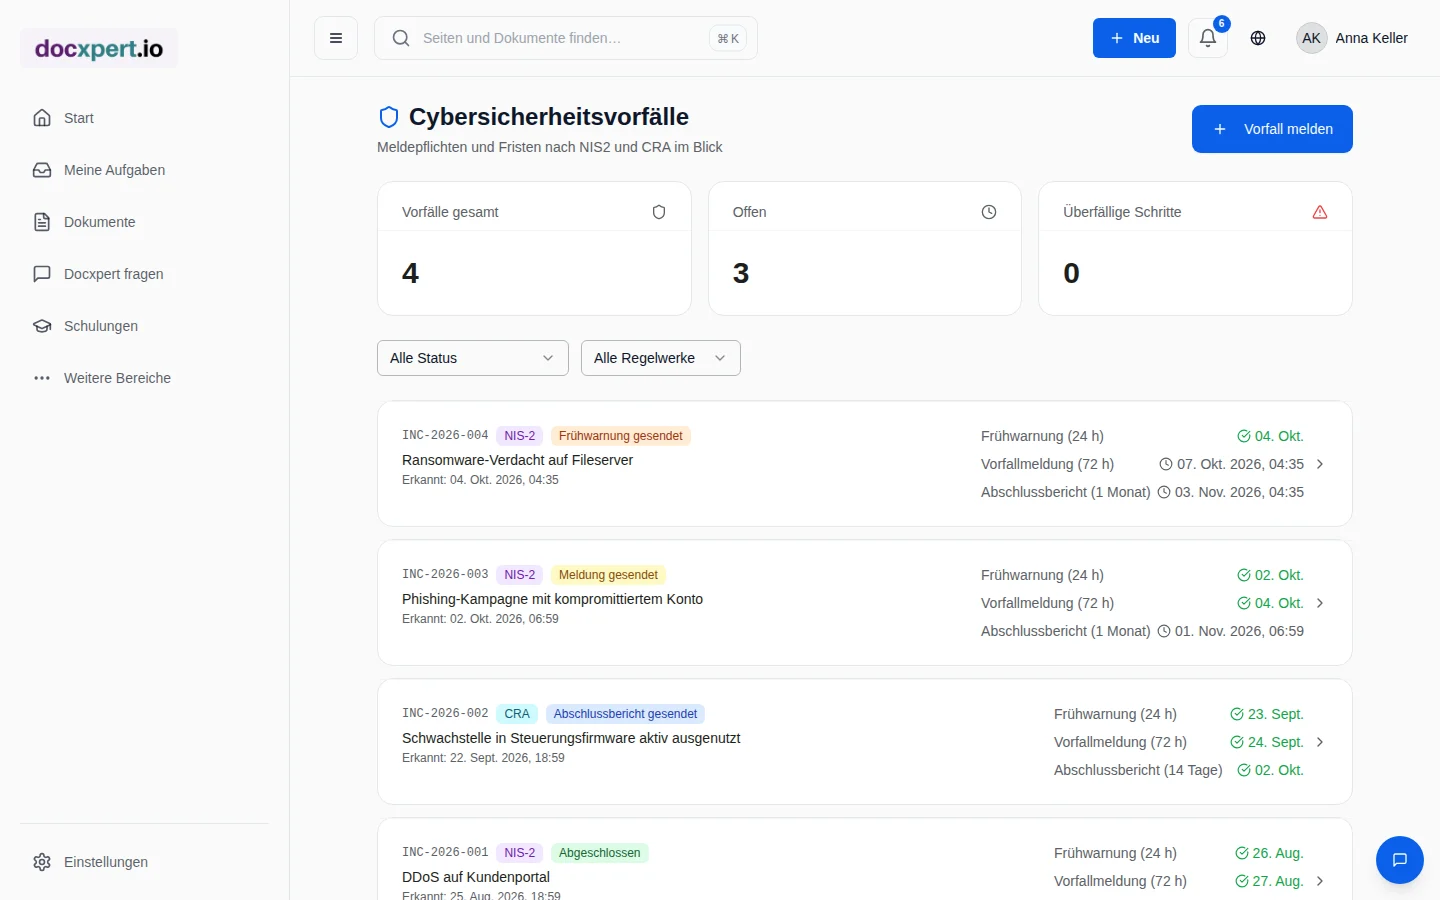Expand INC-2026-003 via its chevron
Screen dimensions: 1440x900
[x=1320, y=603]
